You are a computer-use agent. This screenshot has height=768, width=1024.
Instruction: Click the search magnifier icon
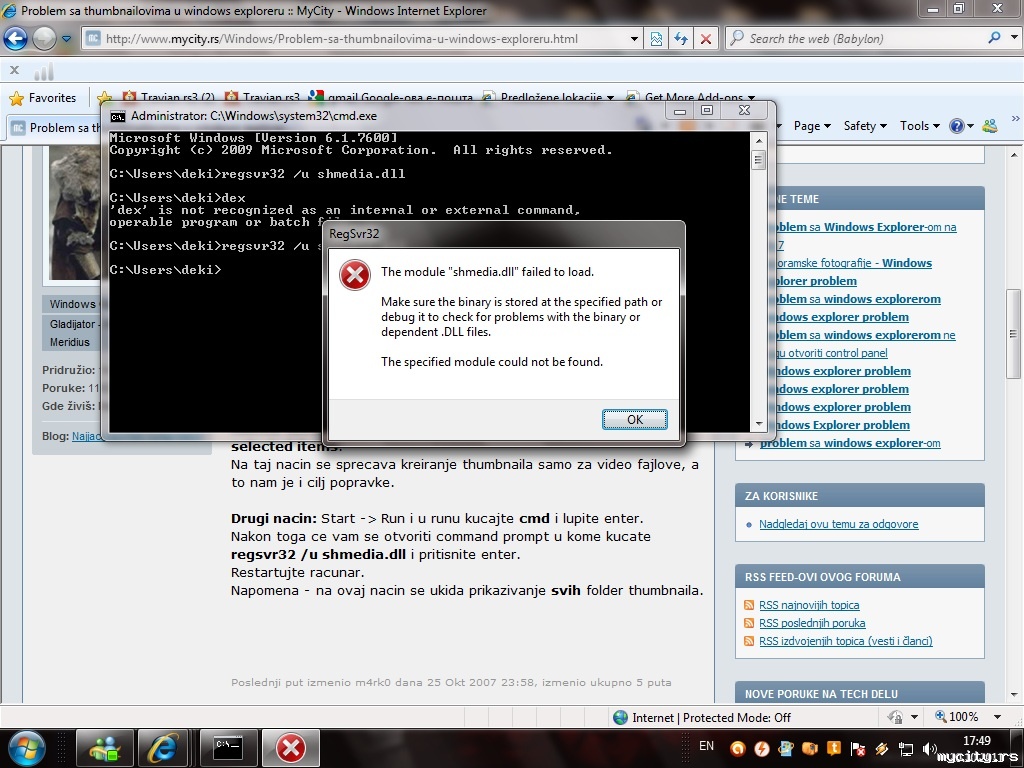(995, 38)
